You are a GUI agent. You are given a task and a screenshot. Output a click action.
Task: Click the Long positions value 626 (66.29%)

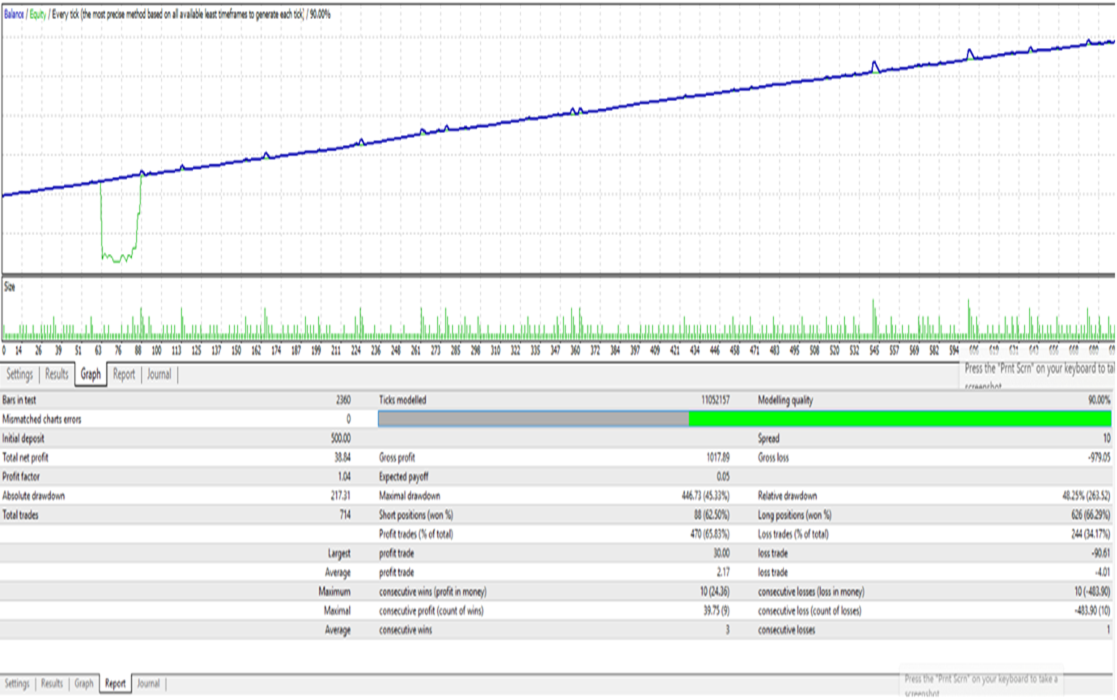pos(1090,516)
